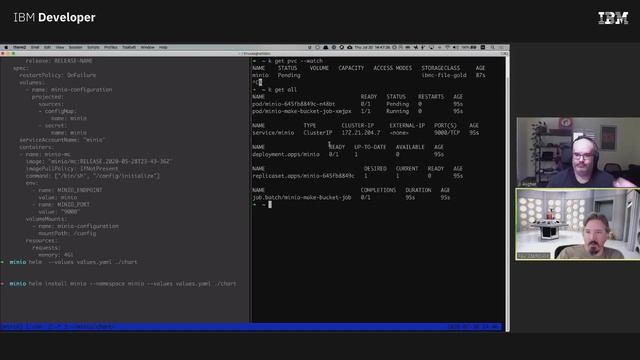Click the 'ibmc-file-gold' storage class value
Viewport: 640px width, 360px height.
click(444, 76)
